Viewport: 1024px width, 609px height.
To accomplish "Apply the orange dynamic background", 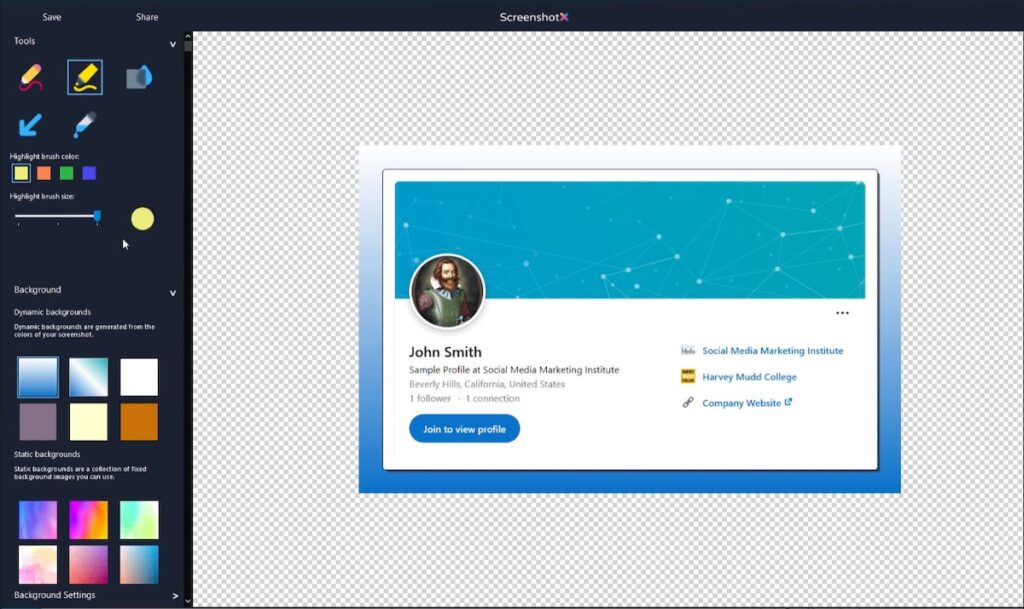I will tap(139, 422).
